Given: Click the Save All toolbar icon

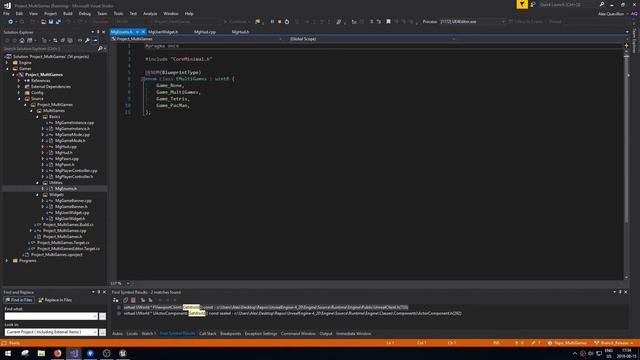Looking at the screenshot, I should coord(58,22).
